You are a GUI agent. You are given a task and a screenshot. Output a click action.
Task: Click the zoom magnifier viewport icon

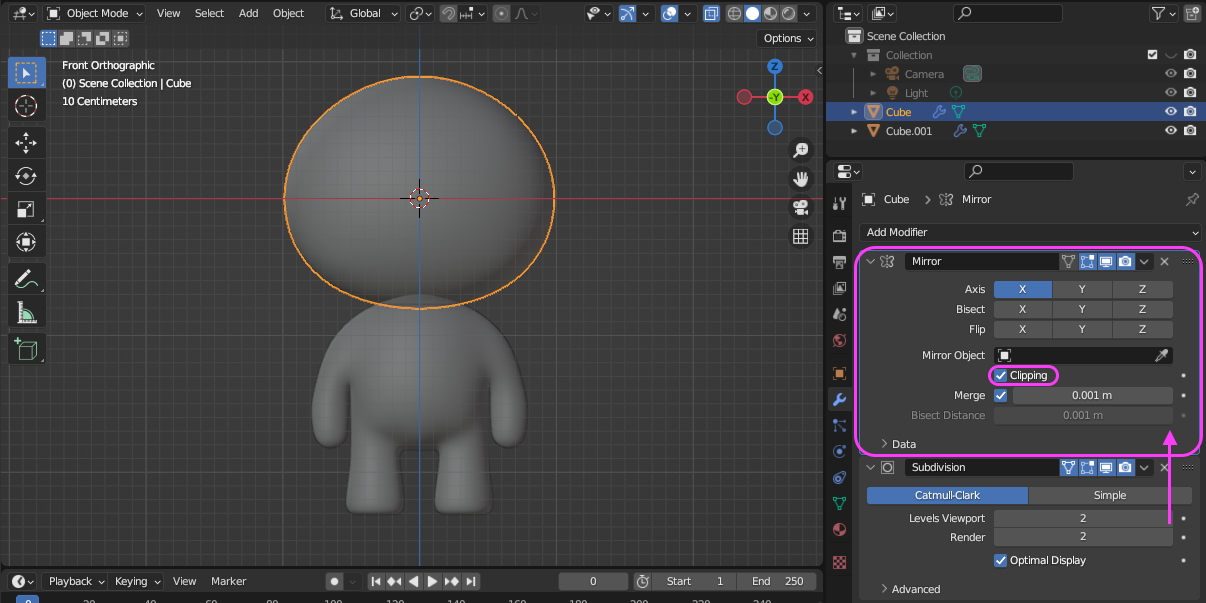800,150
